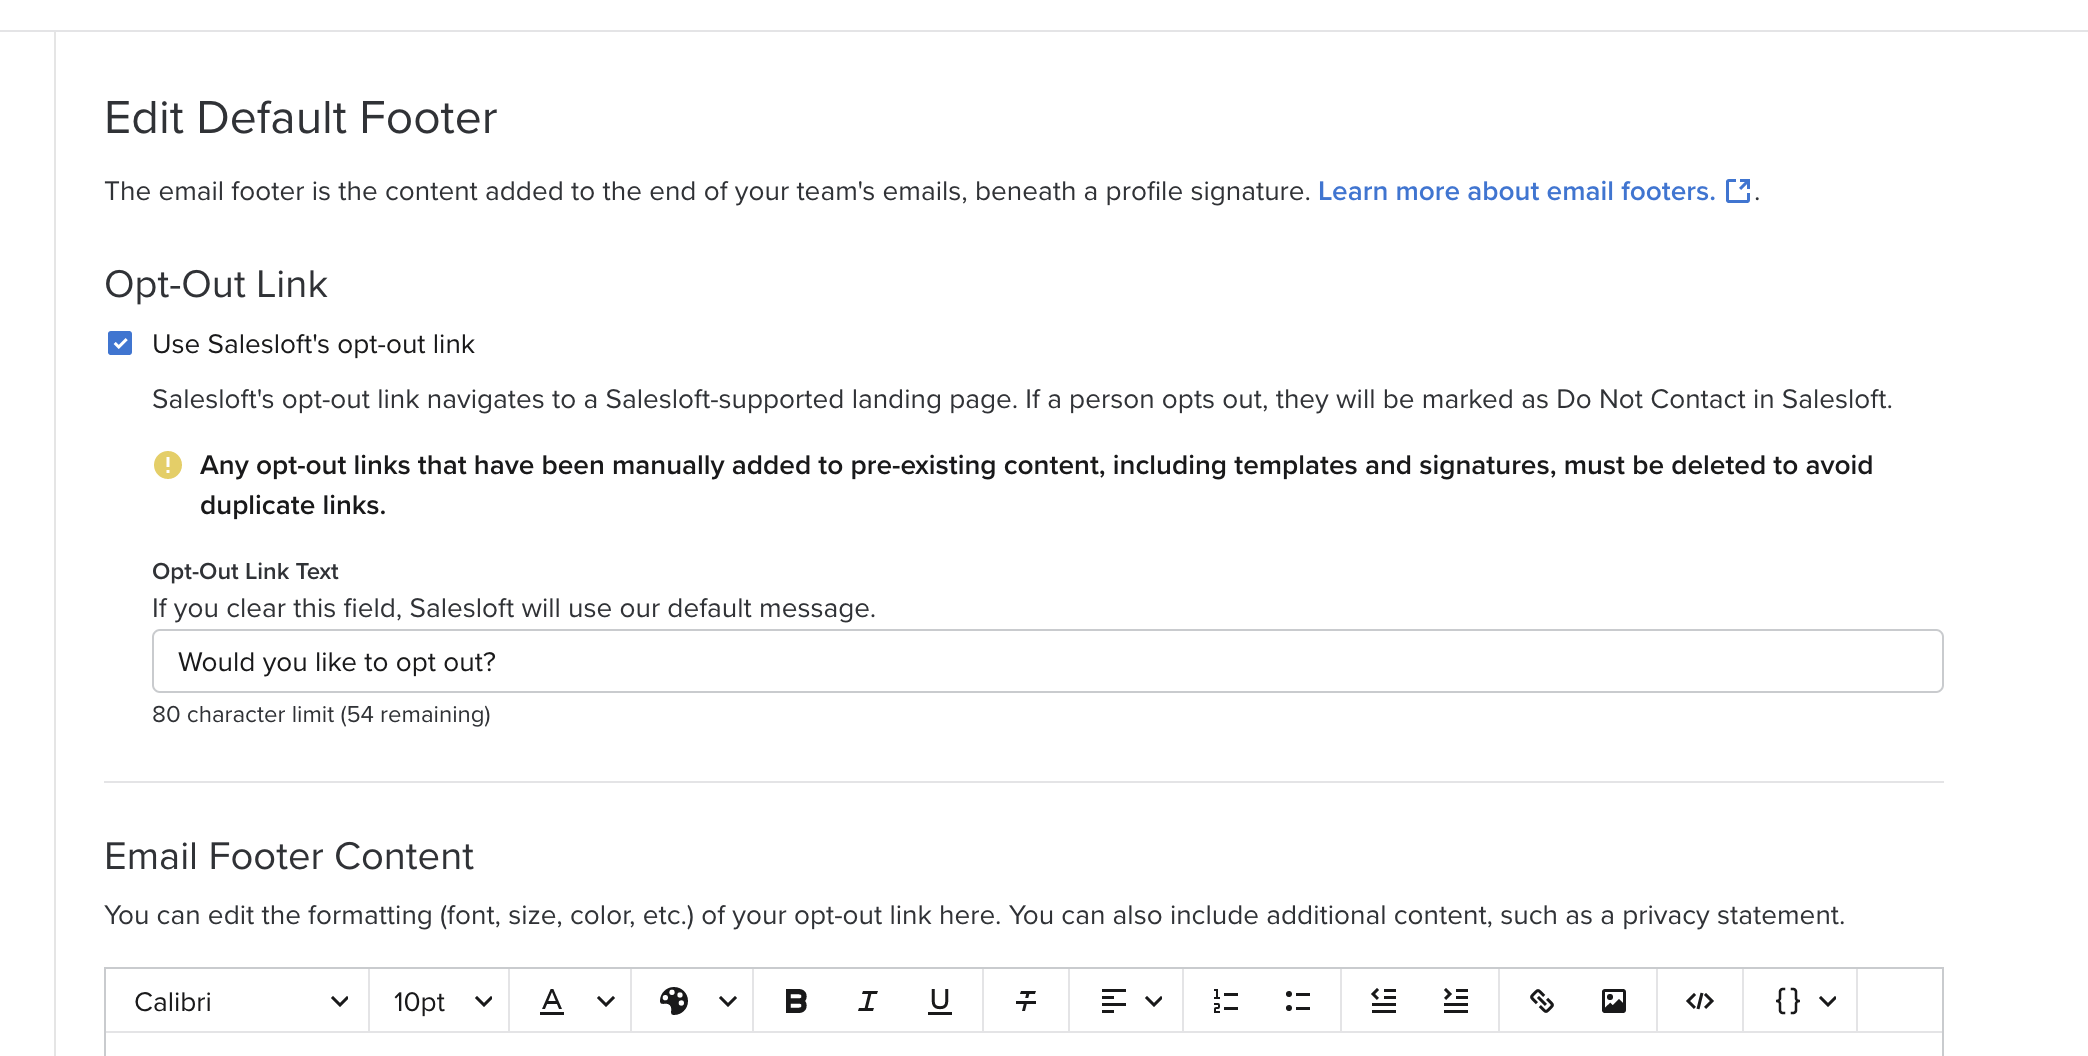Apply strikethrough formatting

pyautogui.click(x=1026, y=1001)
